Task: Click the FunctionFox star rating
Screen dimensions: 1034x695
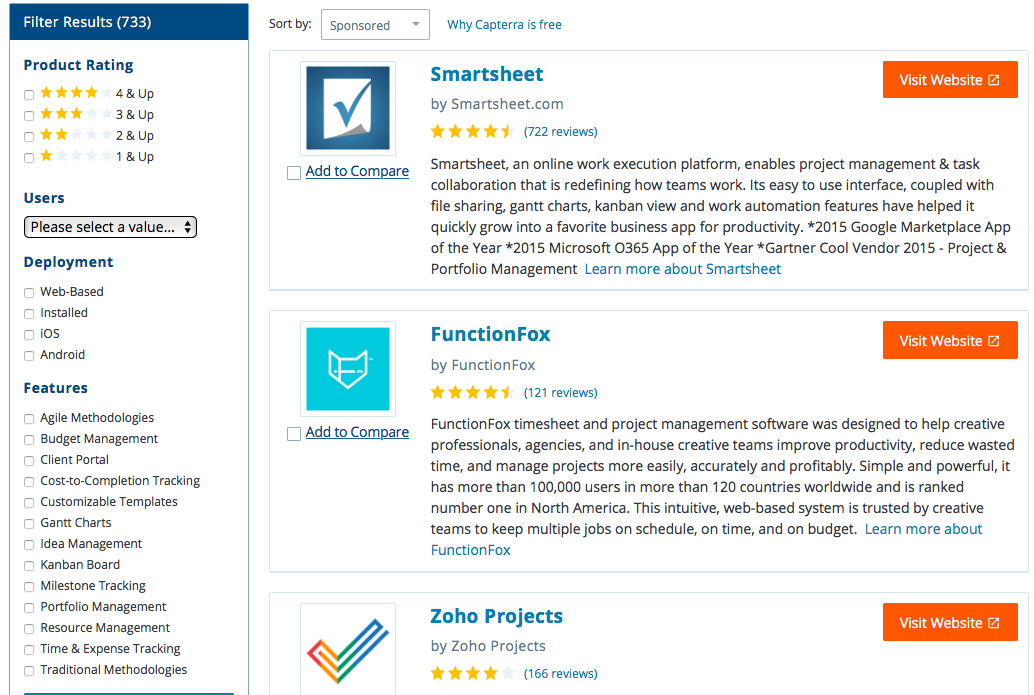Action: 472,392
